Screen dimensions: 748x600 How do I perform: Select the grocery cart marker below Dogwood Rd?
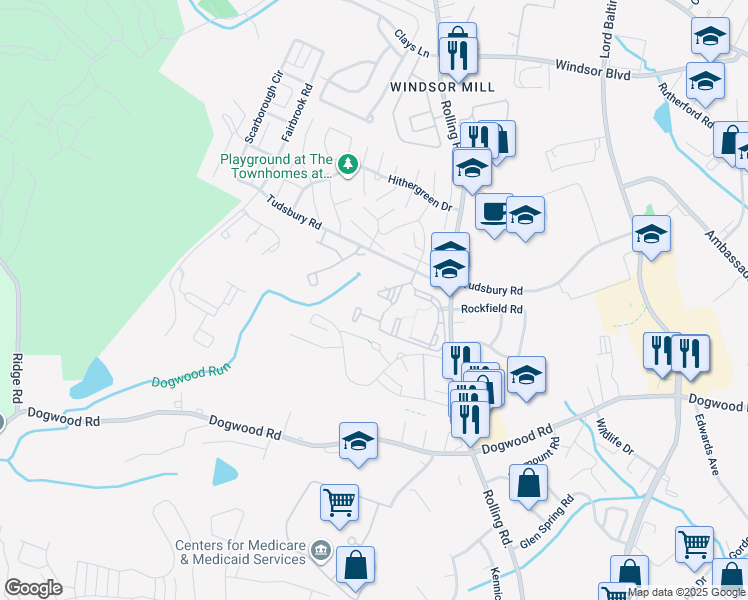[339, 505]
